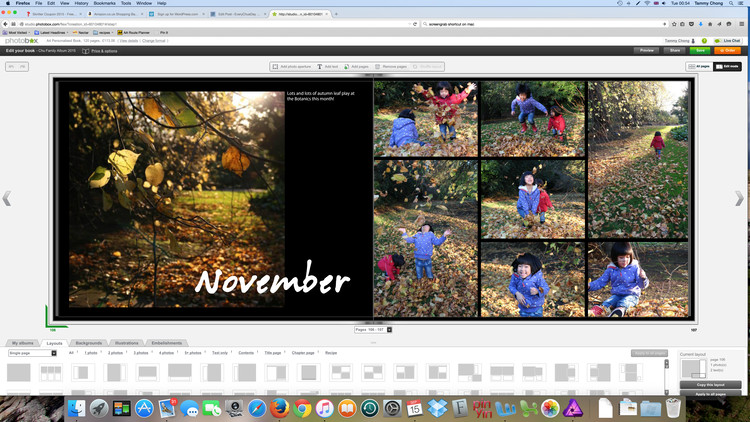Open the recipes bookmarks folder
Image resolution: width=750 pixels, height=422 pixels.
click(x=103, y=33)
